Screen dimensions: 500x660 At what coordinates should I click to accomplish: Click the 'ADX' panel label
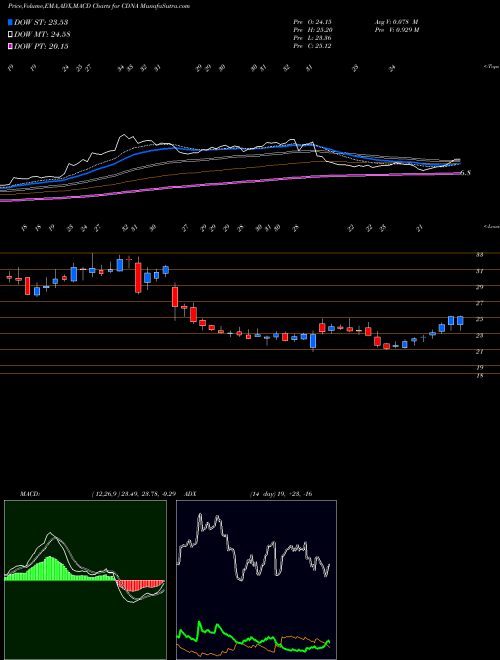(190, 494)
